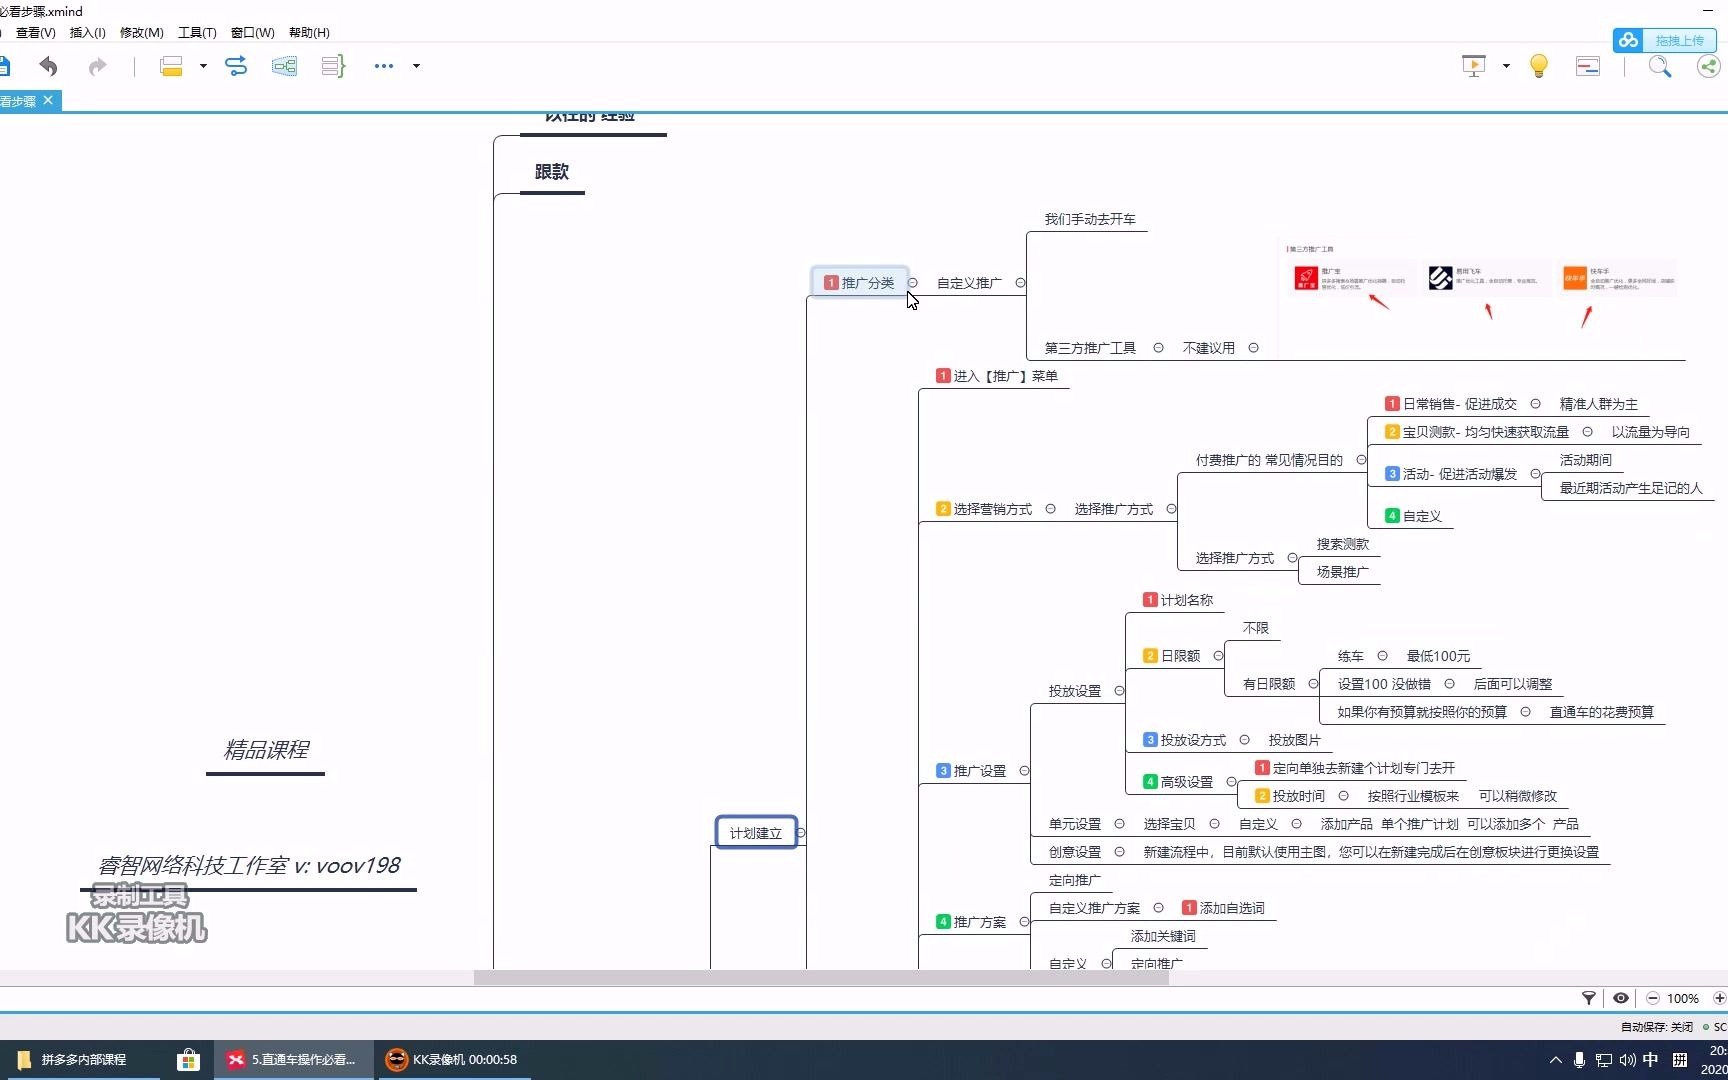Select the 我们手动去开车 topic
The width and height of the screenshot is (1728, 1080).
(1090, 219)
